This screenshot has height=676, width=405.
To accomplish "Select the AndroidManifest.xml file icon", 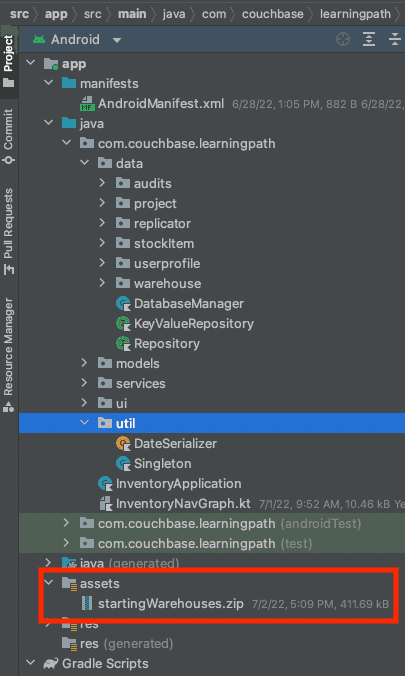I will coord(88,103).
